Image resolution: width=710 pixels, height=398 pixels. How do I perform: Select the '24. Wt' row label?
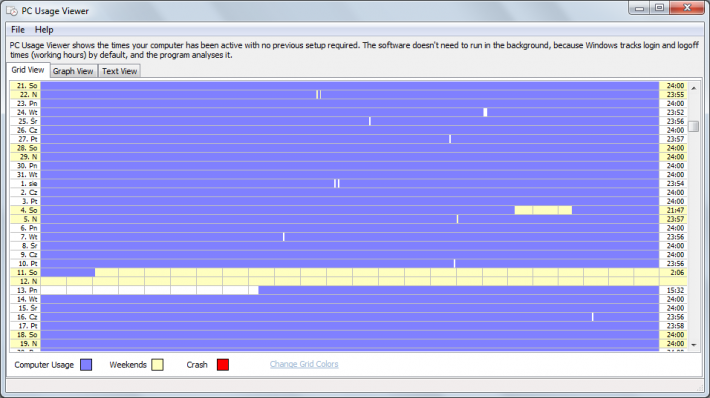coord(25,112)
